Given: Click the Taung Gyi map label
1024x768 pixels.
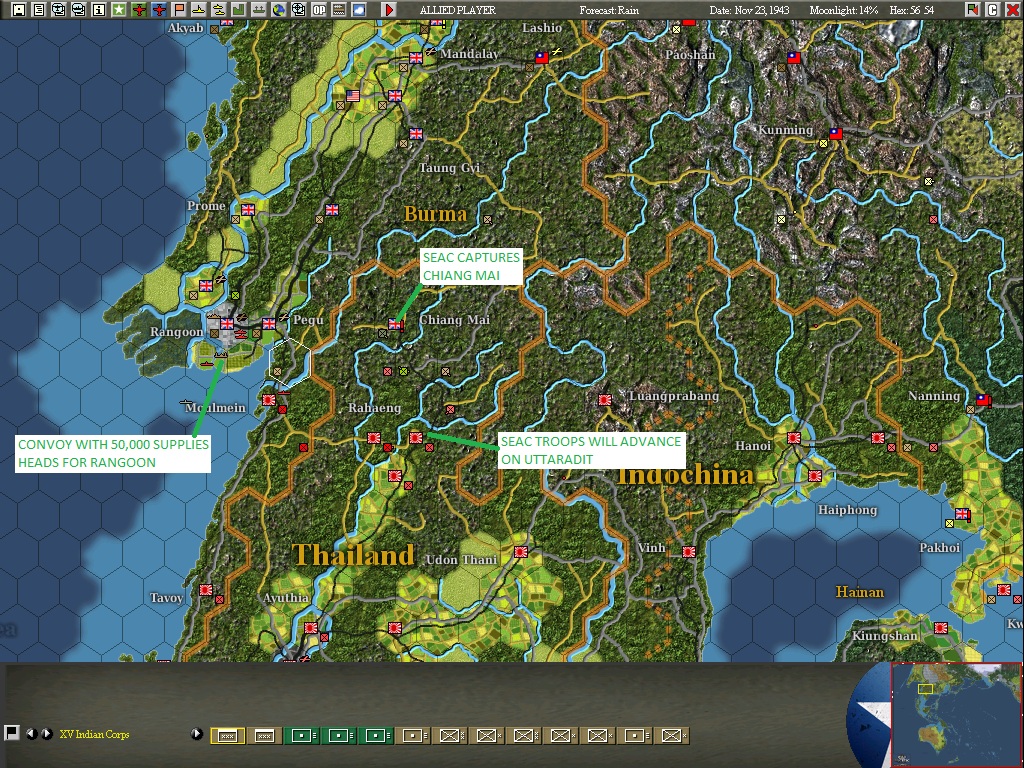Looking at the screenshot, I should pyautogui.click(x=449, y=168).
